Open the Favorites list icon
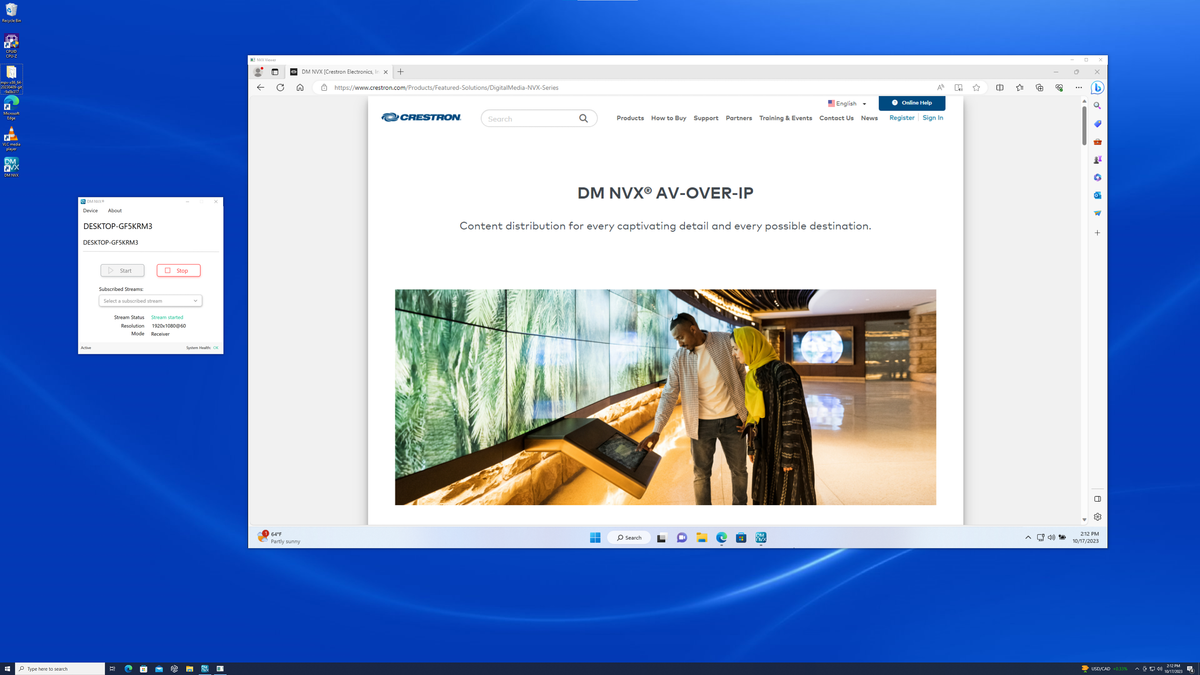This screenshot has height=675, width=1200. tap(1020, 88)
